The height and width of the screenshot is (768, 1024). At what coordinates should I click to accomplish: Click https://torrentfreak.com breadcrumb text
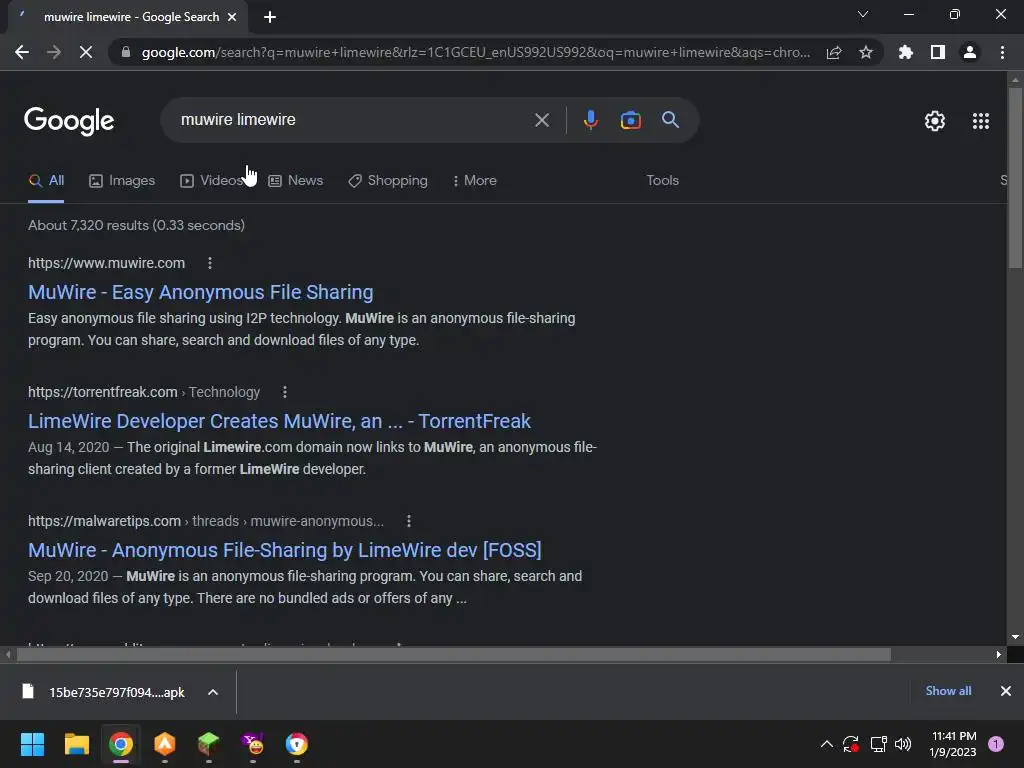coord(103,392)
